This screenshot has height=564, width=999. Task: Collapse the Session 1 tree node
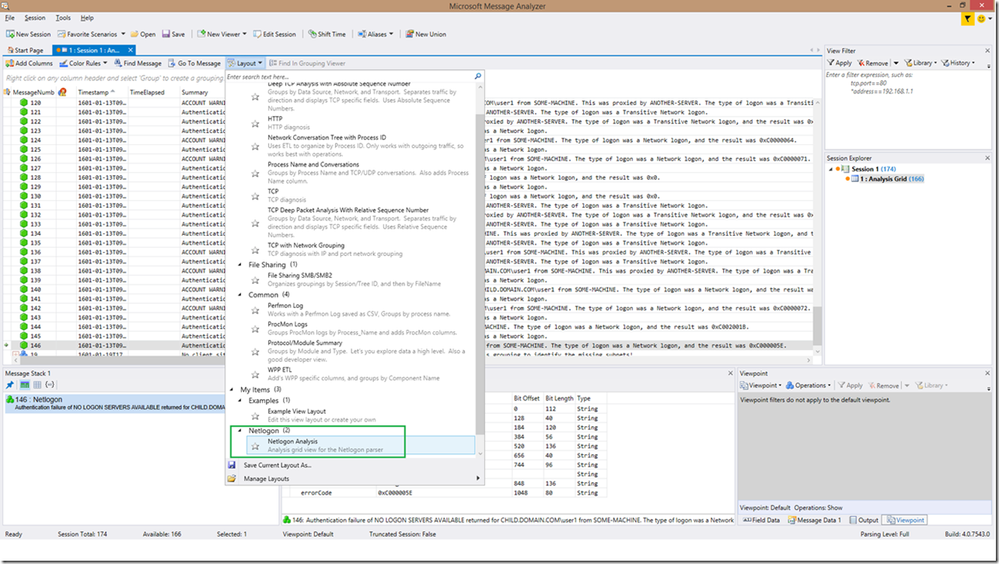click(831, 170)
